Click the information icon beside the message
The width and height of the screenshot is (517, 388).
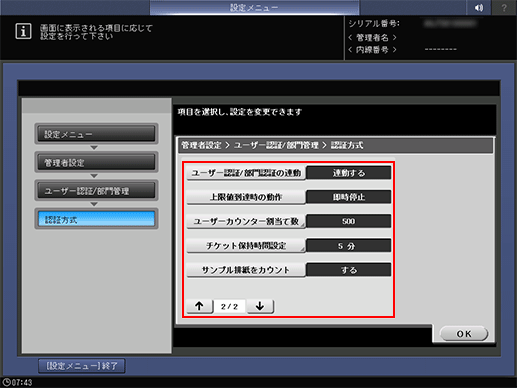coord(23,32)
